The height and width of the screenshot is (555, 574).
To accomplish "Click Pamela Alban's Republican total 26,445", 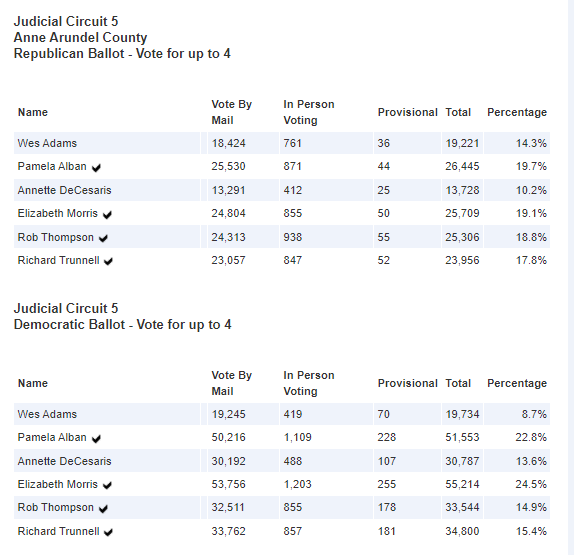I will click(462, 167).
